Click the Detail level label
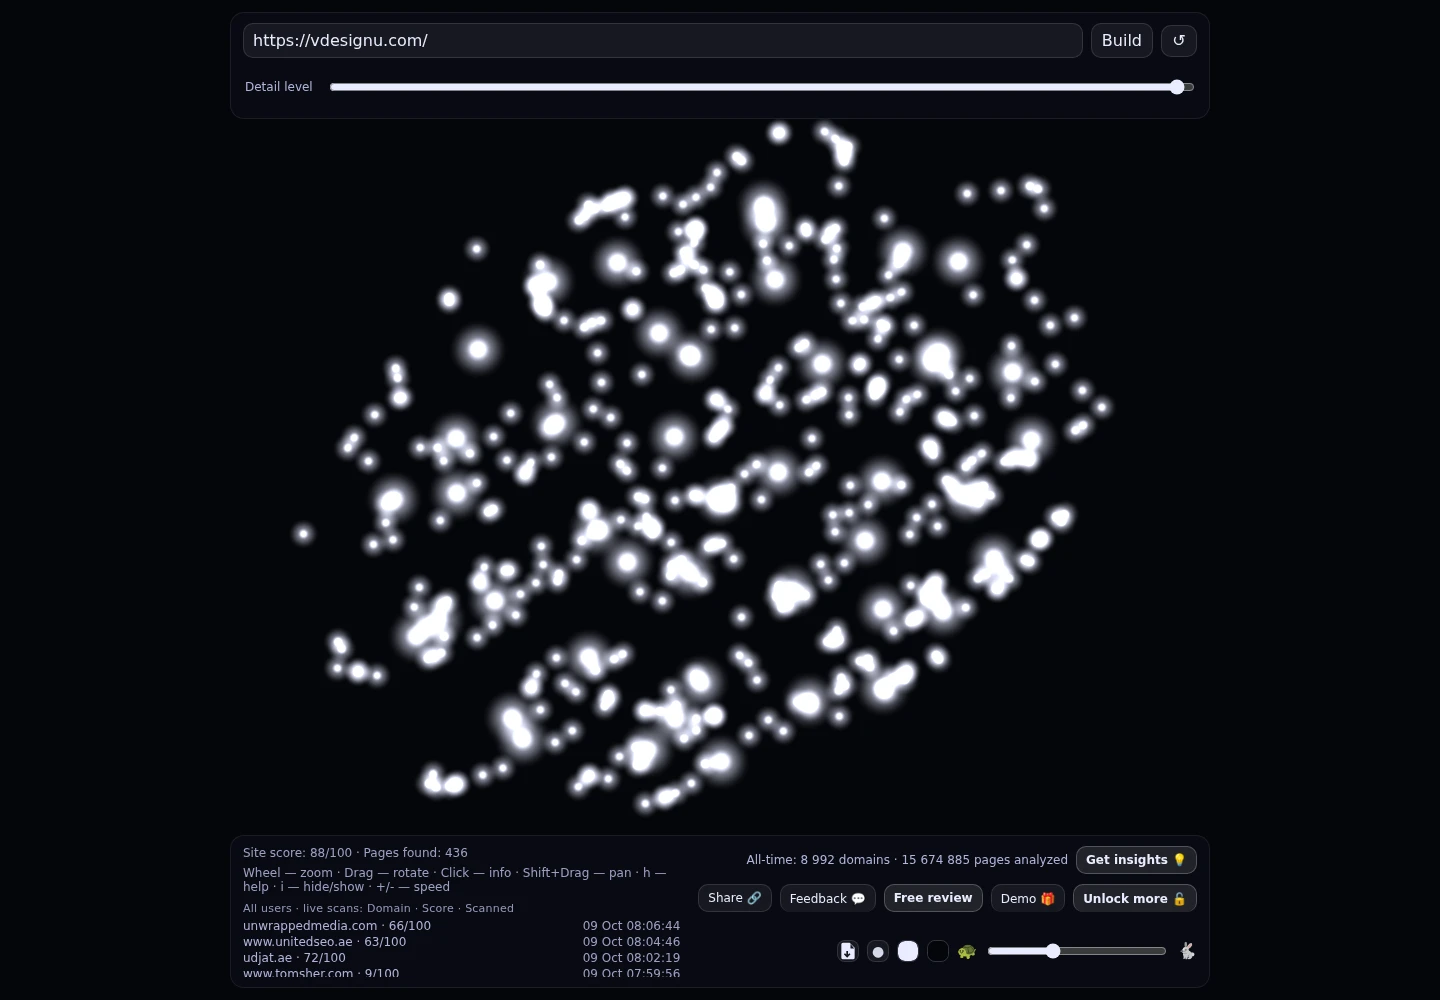This screenshot has width=1440, height=1000. pos(279,87)
